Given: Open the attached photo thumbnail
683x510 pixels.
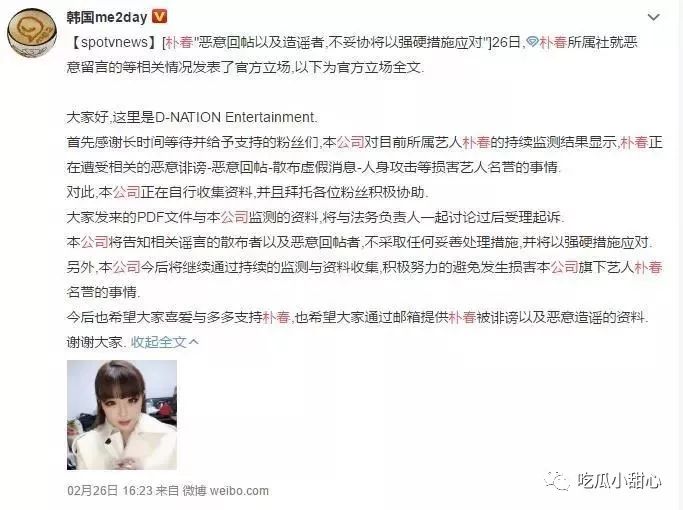Looking at the screenshot, I should (122, 415).
